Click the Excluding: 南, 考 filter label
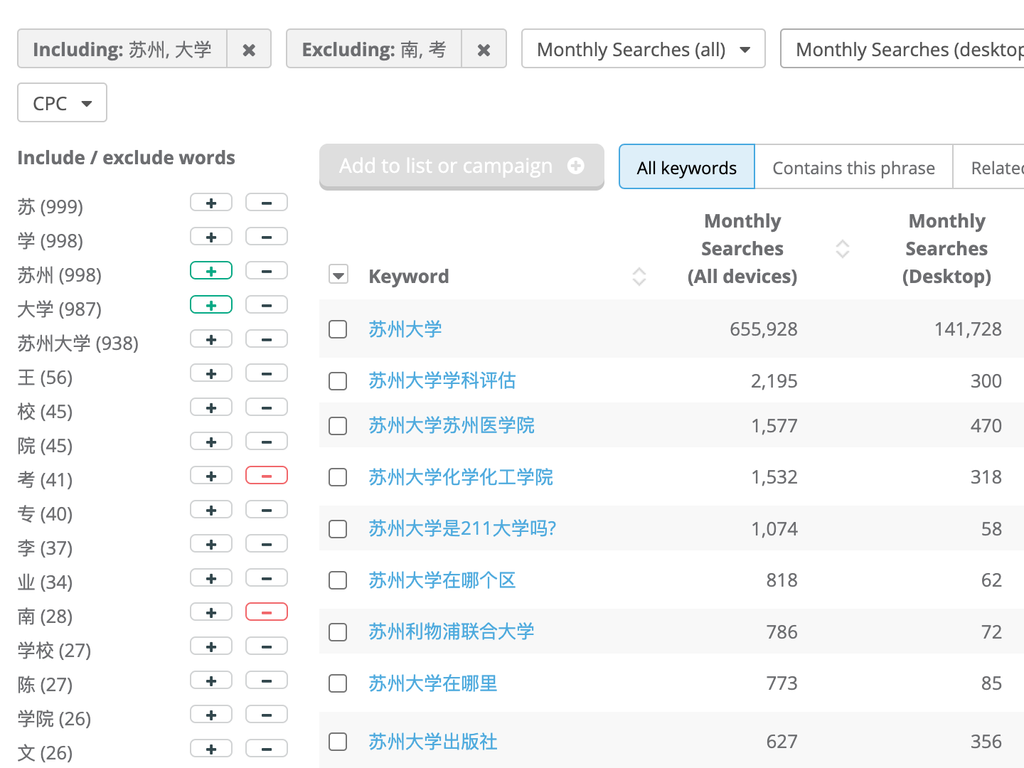1024x768 pixels. (374, 49)
